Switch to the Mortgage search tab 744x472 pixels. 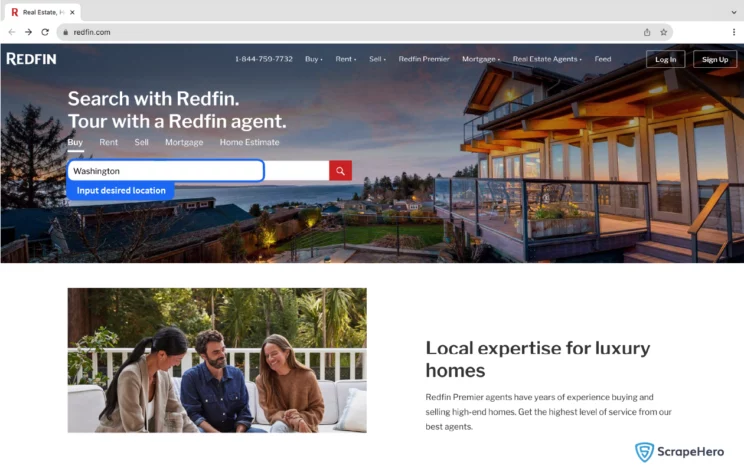point(184,142)
